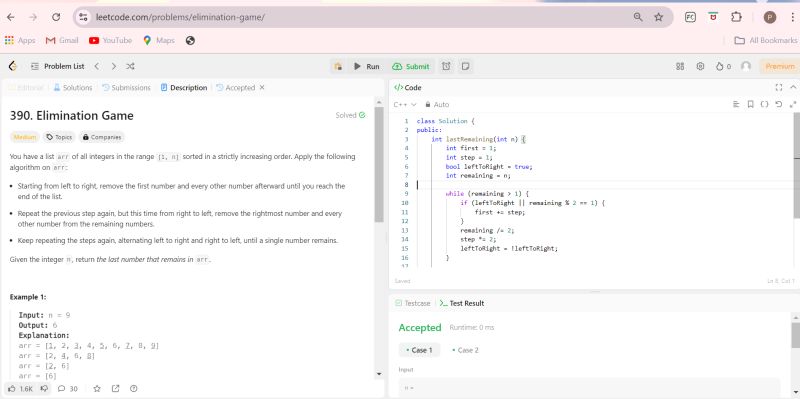This screenshot has height=399, width=800.
Task: Open the timer alarm clock icon
Action: 446,66
